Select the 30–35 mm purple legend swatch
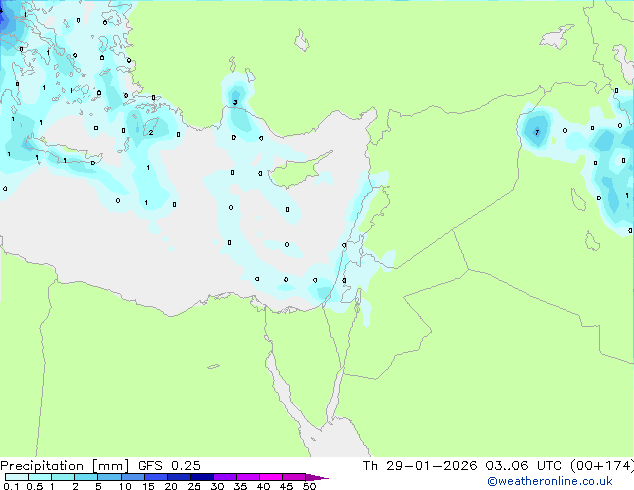This screenshot has width=634, height=490. pyautogui.click(x=224, y=477)
